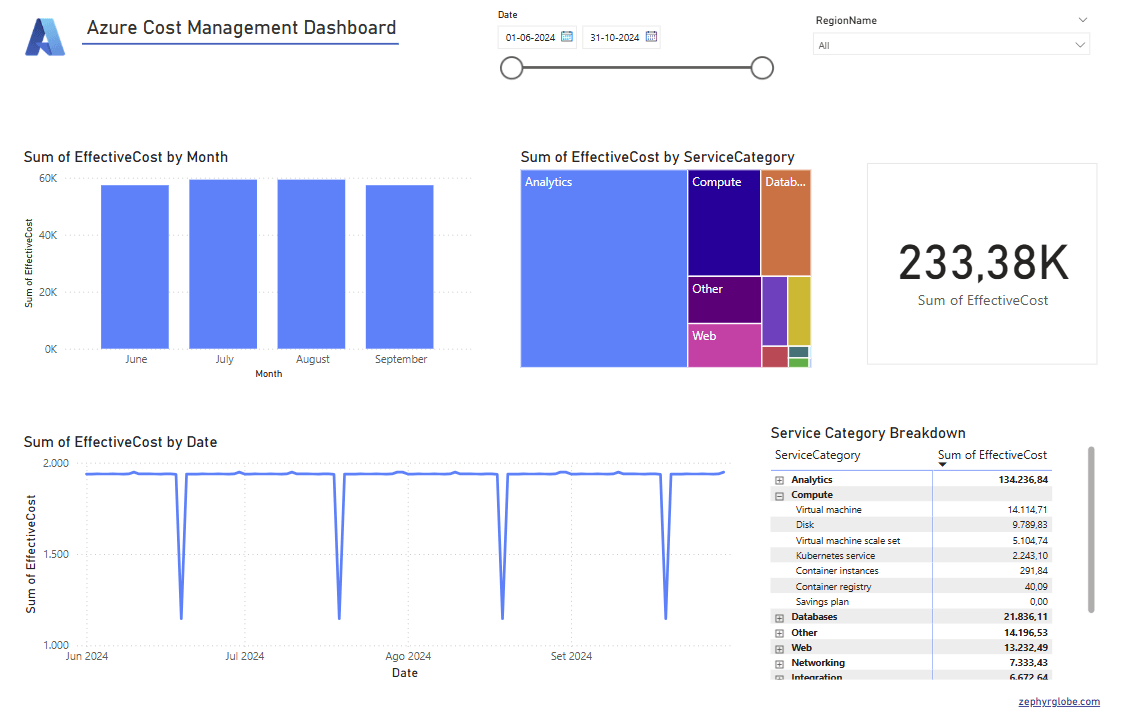
Task: Click the breakdown table vertical scrollbar
Action: 1091,530
